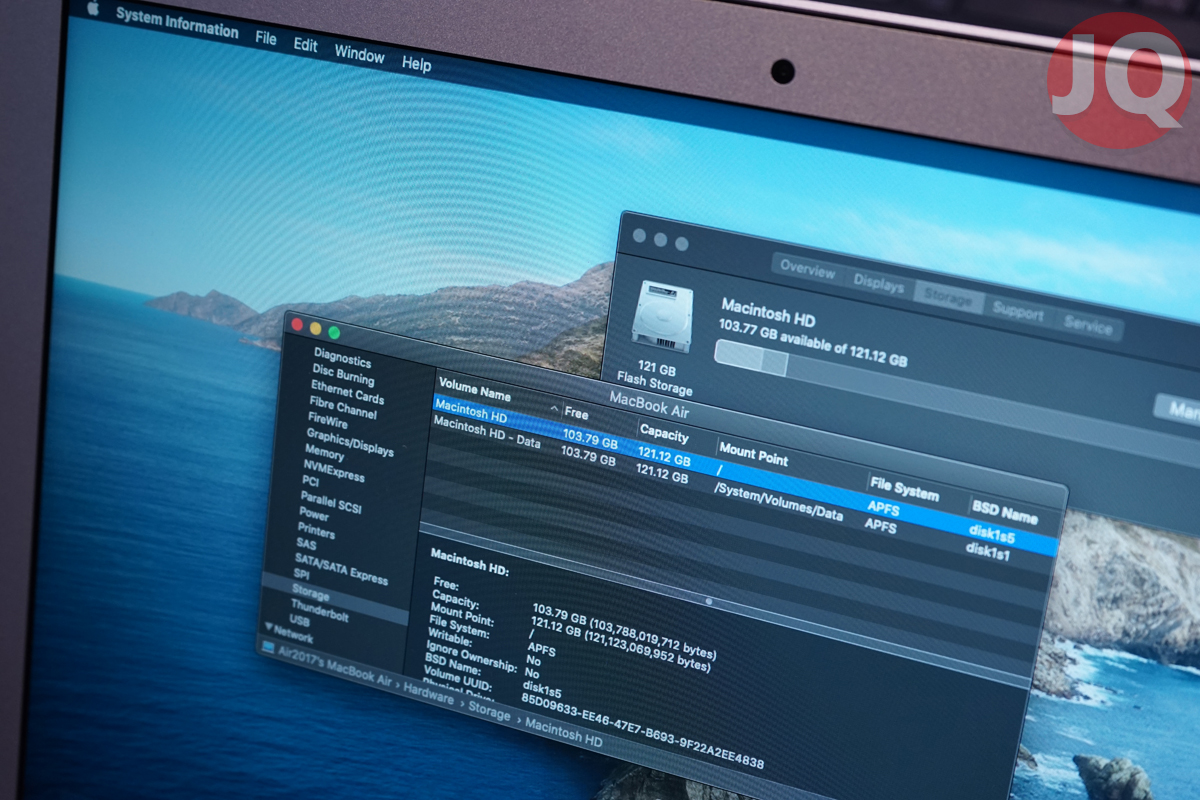
Task: Click the disk1s1 BSD name cell
Action: [x=987, y=551]
